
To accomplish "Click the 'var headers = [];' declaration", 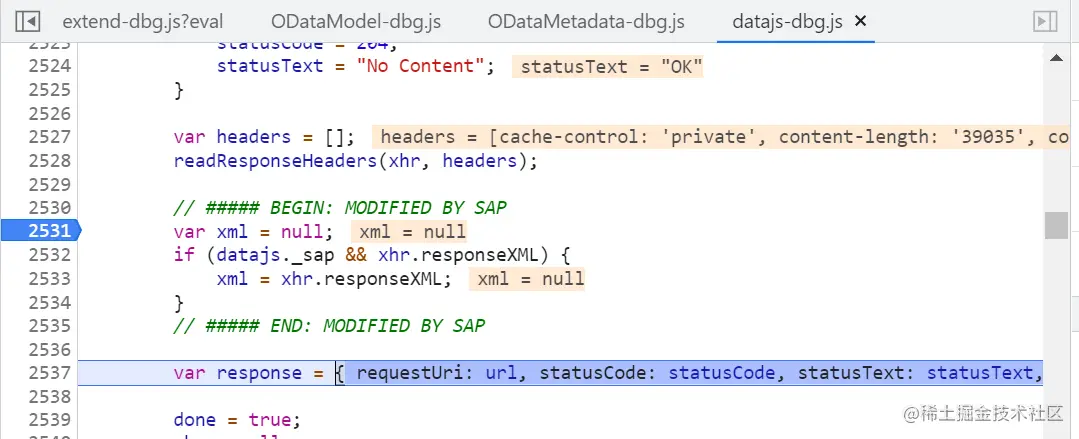I will 264,137.
